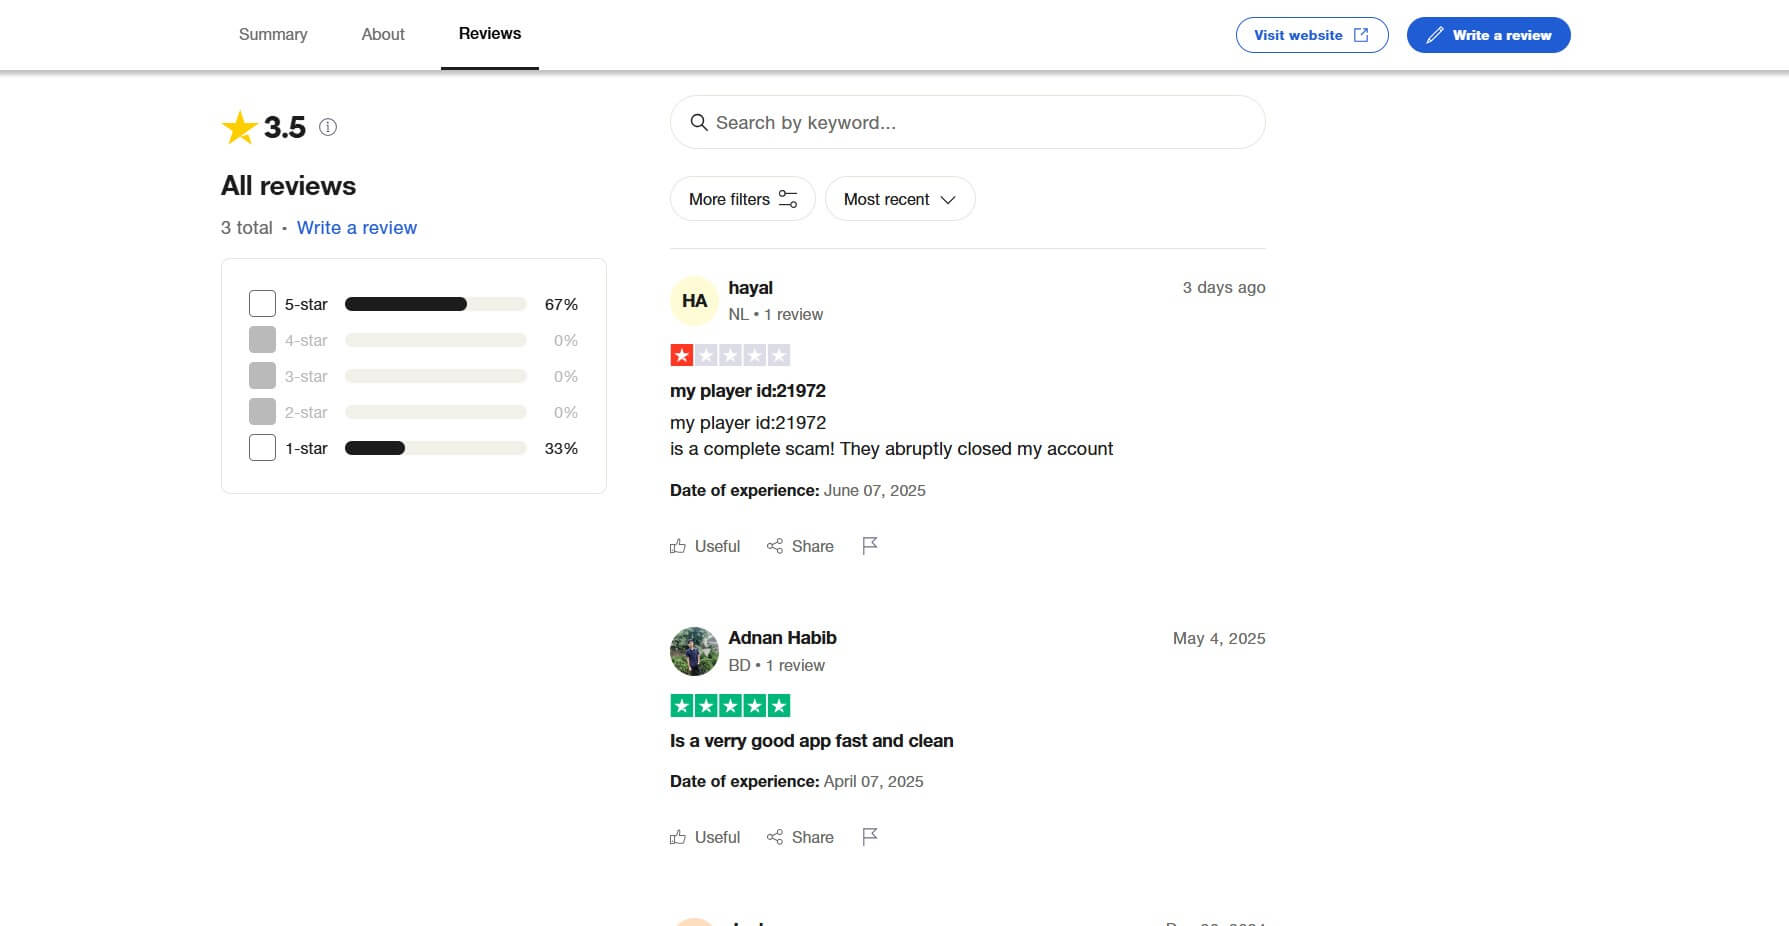Mark Adnan Habib's review as Useful

704,837
